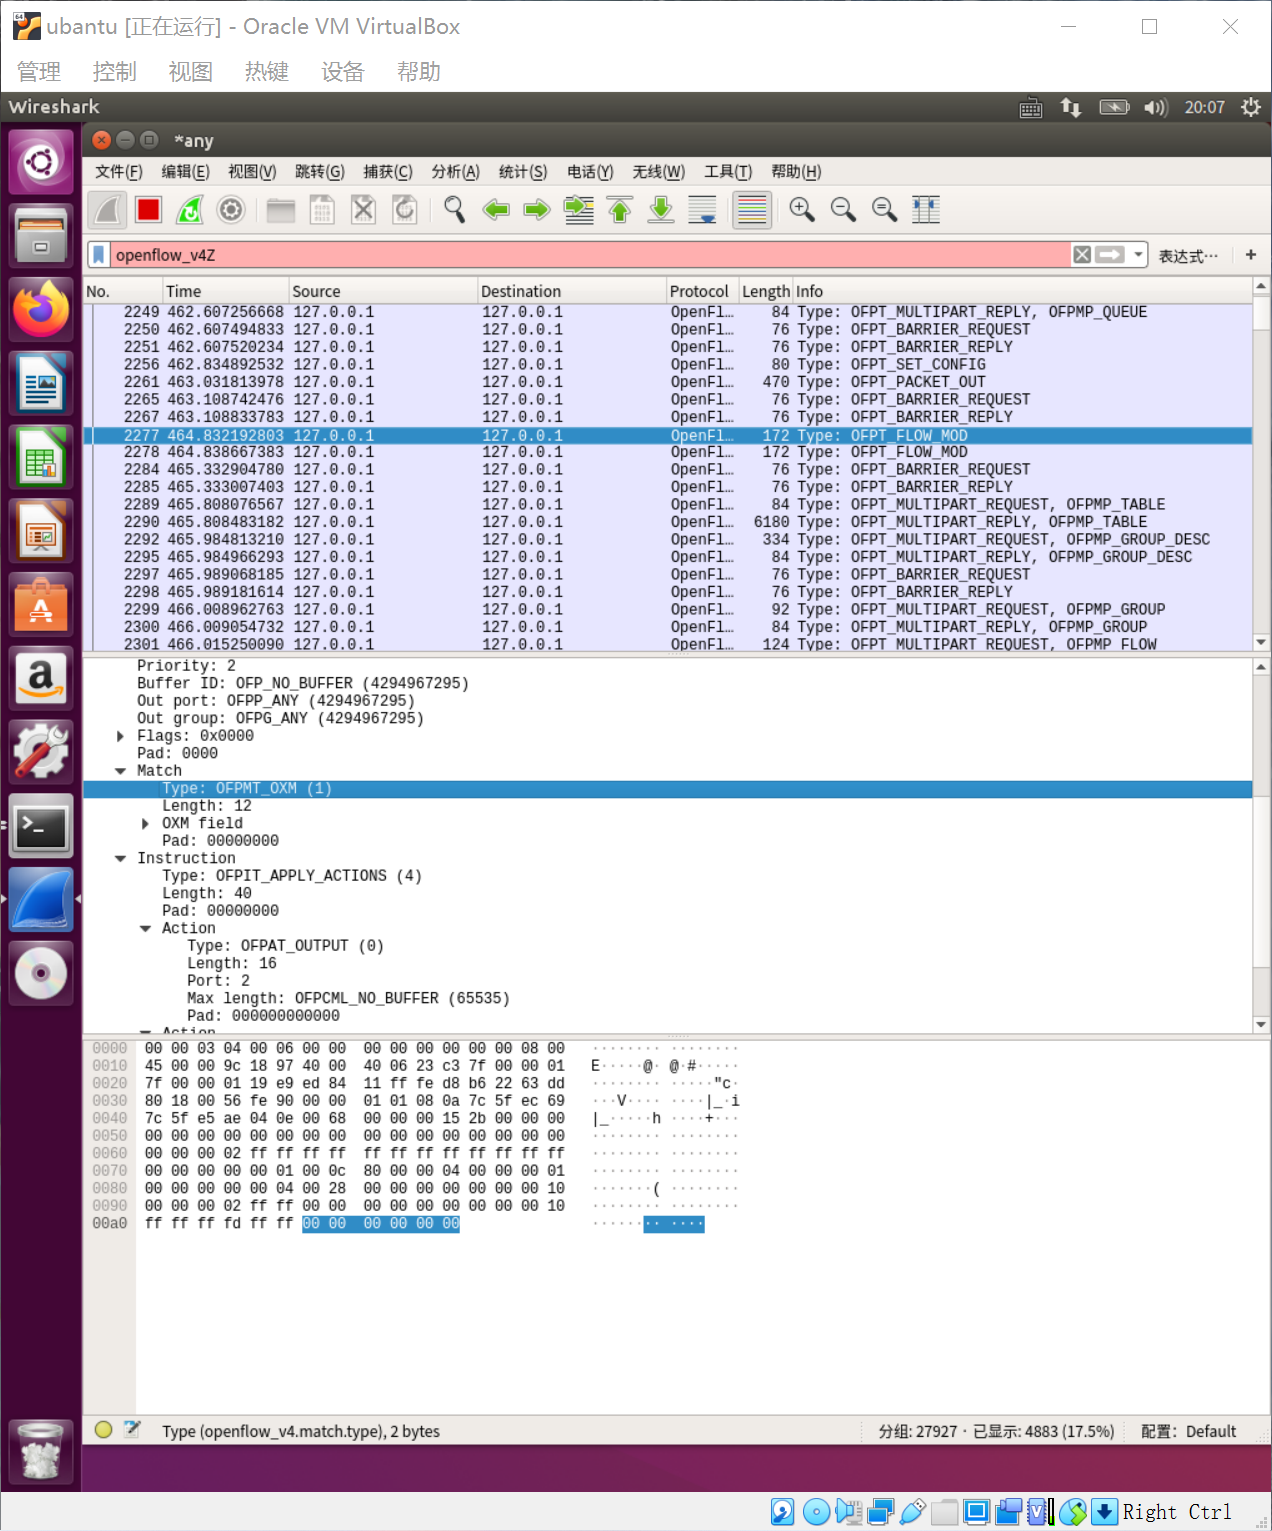Click the openflow_v4Z display filter field
This screenshot has height=1531, width=1272.
(x=590, y=255)
